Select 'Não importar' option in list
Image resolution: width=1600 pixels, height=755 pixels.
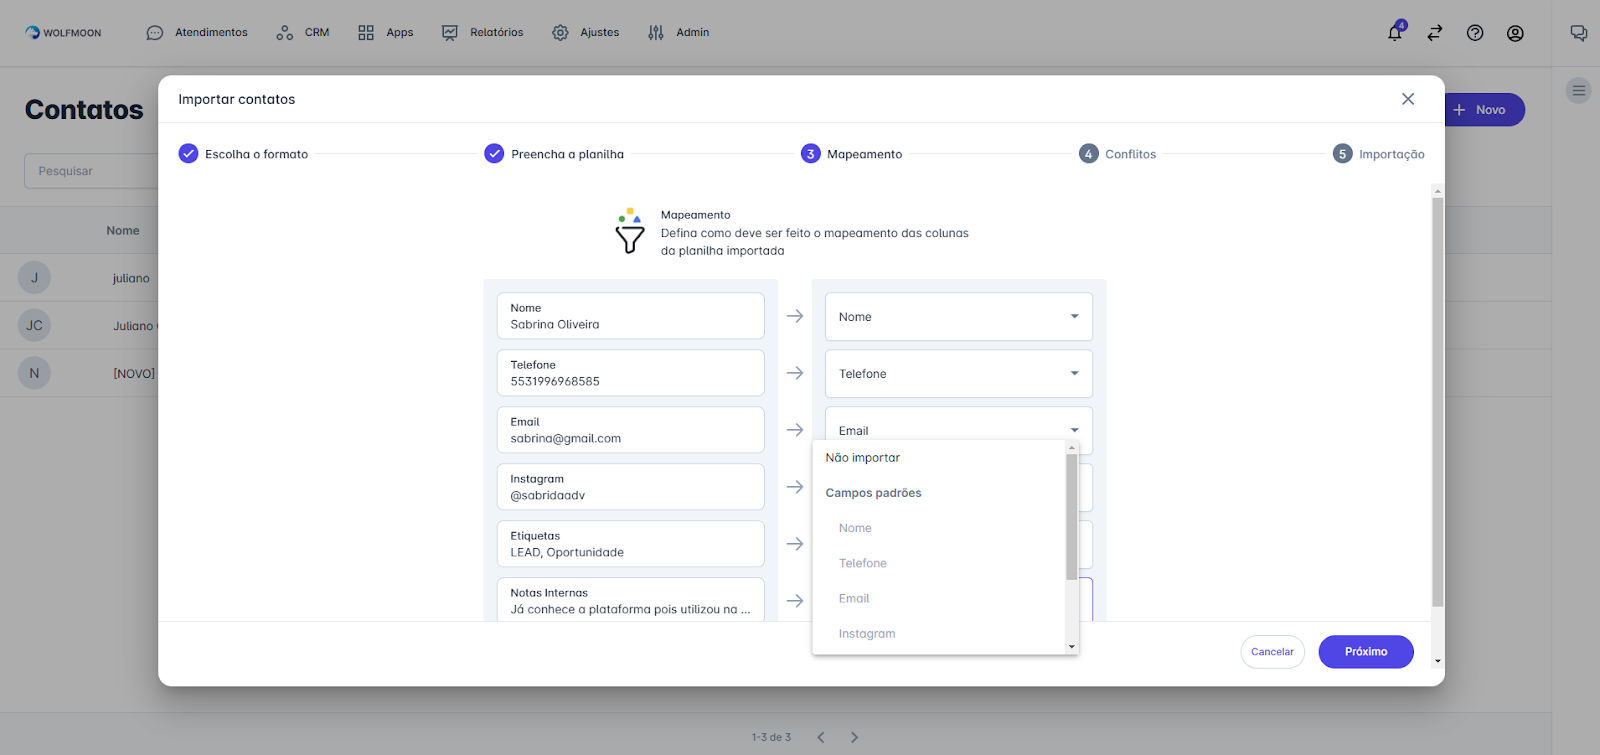click(x=863, y=458)
